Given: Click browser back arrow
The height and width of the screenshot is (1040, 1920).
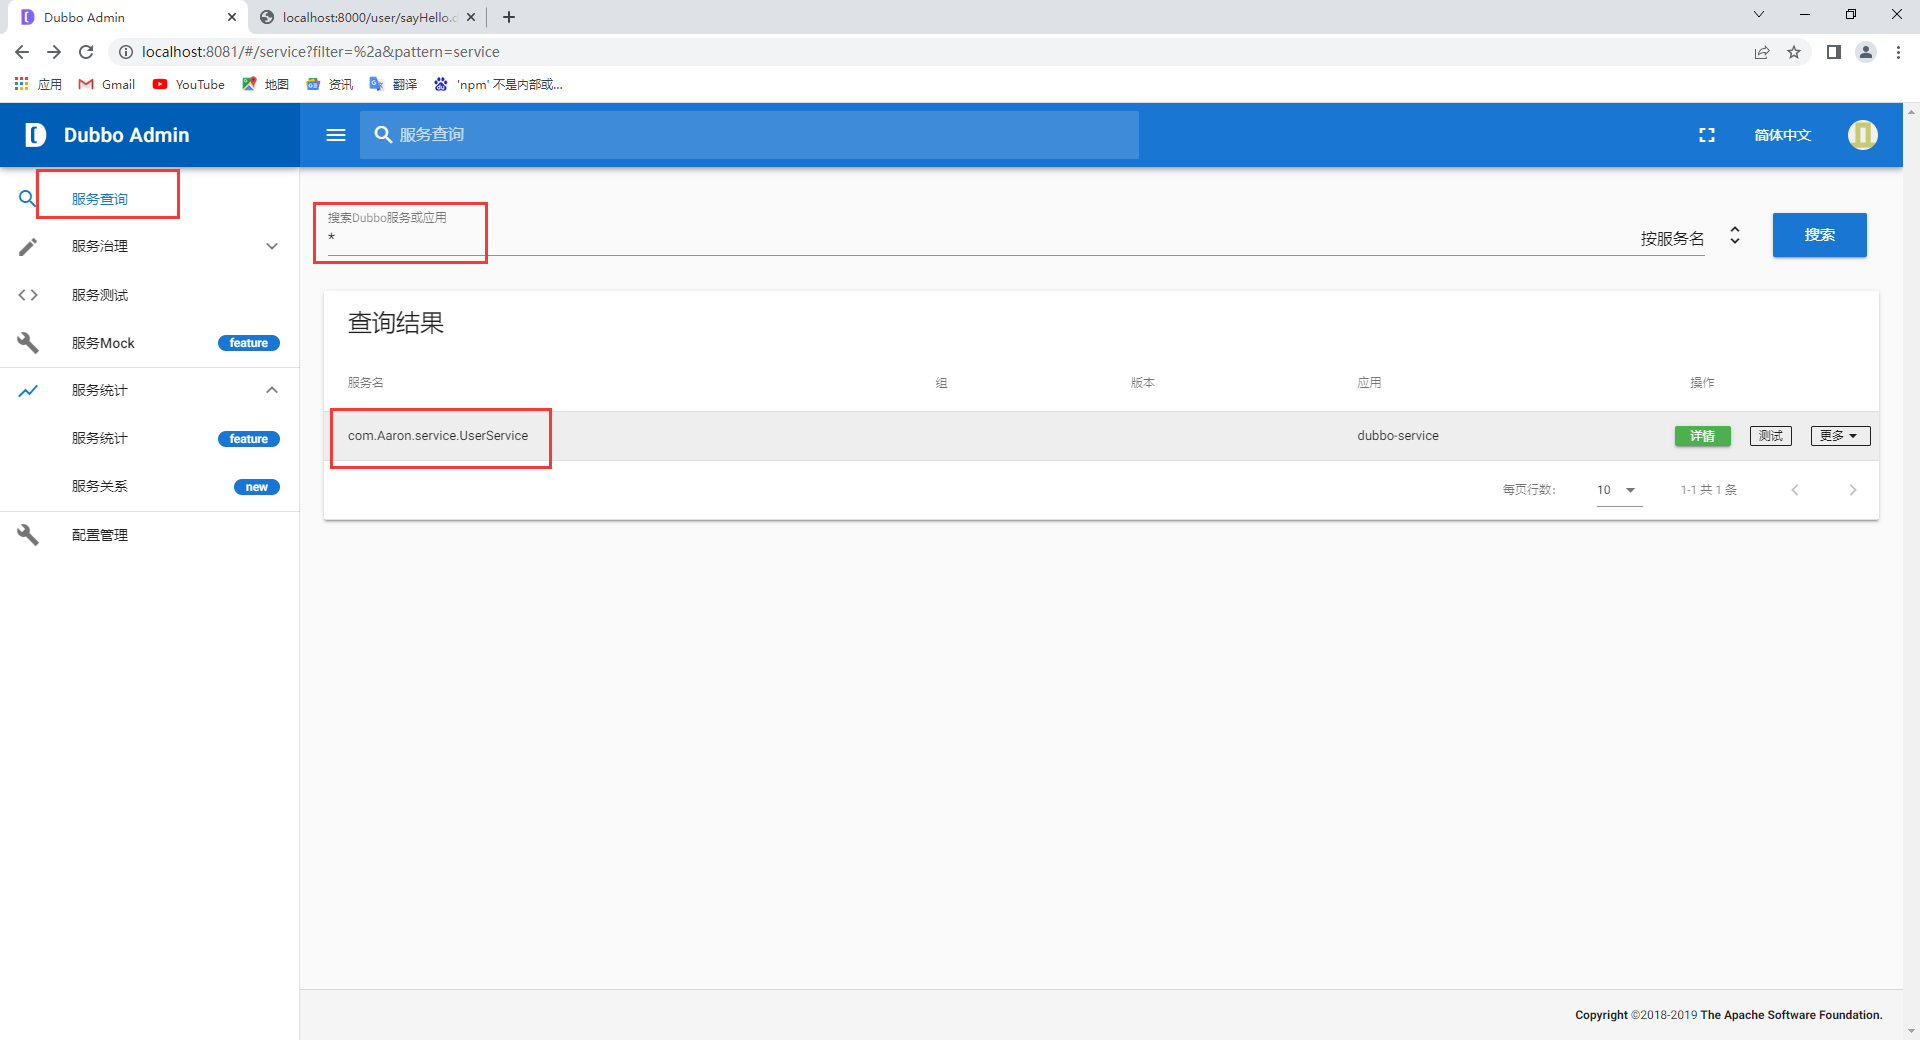Looking at the screenshot, I should pyautogui.click(x=22, y=52).
